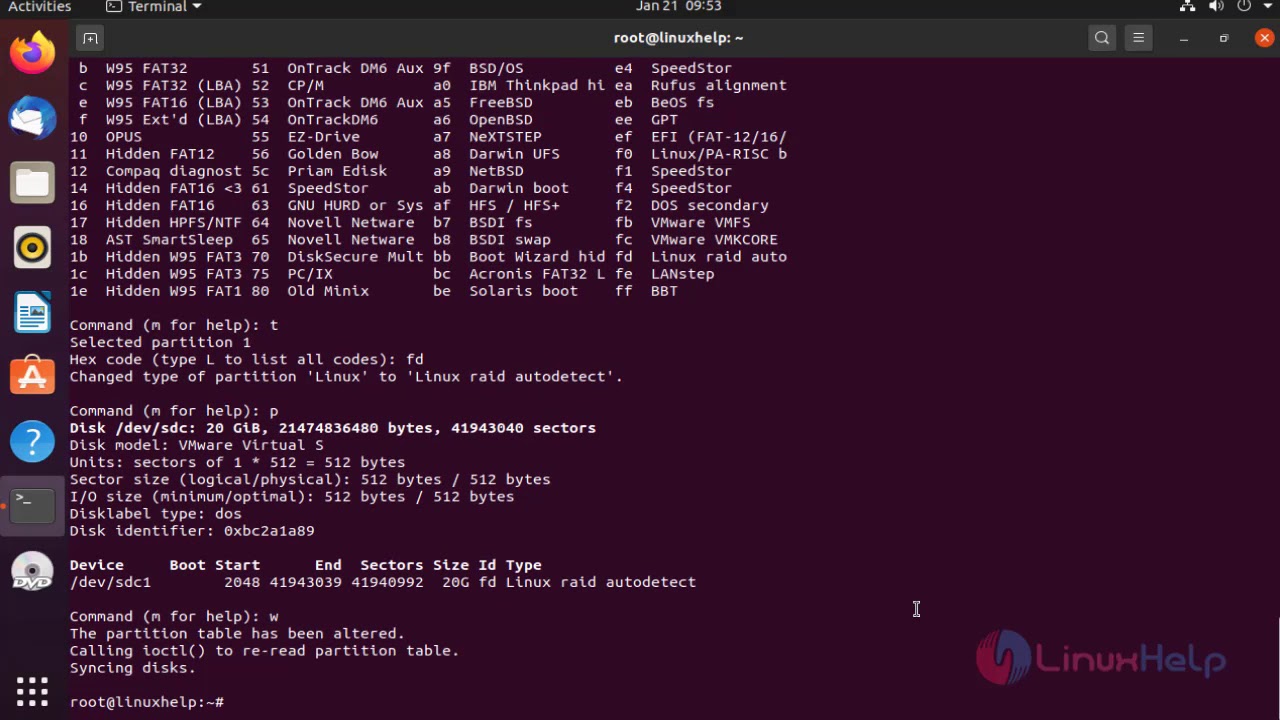Open the volume indicator in top bar
This screenshot has height=720, width=1280.
pos(1216,7)
